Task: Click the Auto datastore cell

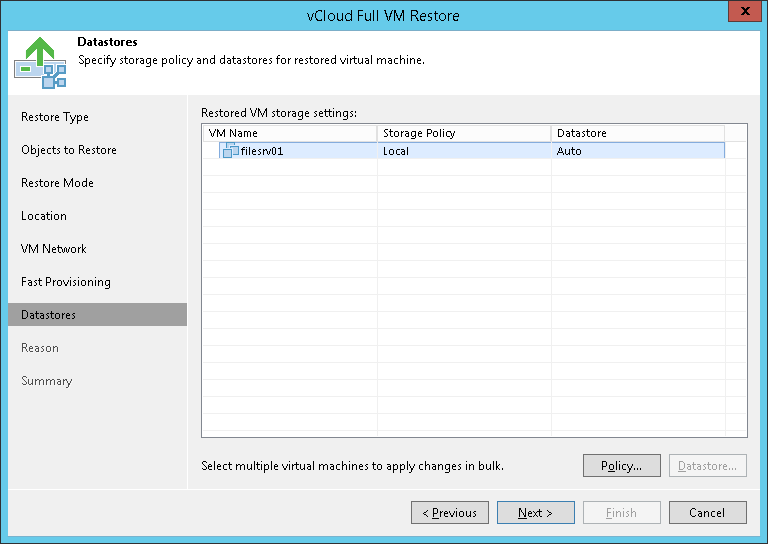Action: pyautogui.click(x=638, y=151)
